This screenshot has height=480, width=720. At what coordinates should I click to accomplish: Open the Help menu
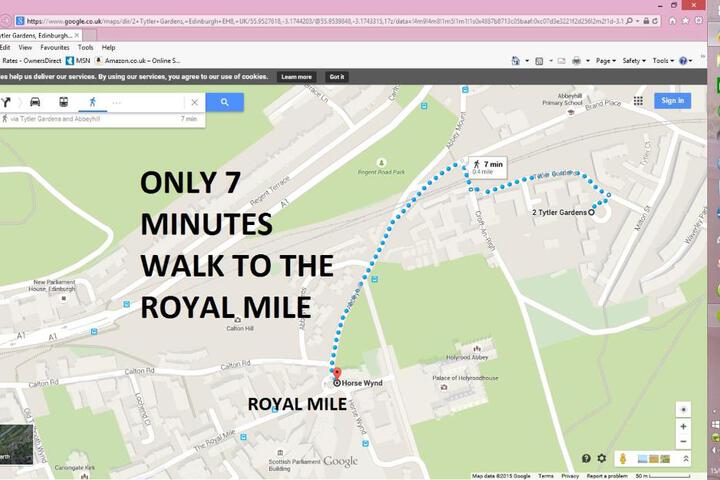[108, 47]
